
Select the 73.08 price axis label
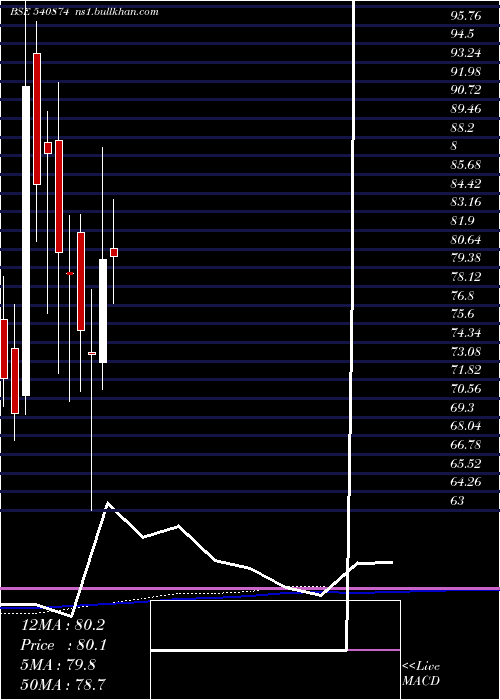466,352
